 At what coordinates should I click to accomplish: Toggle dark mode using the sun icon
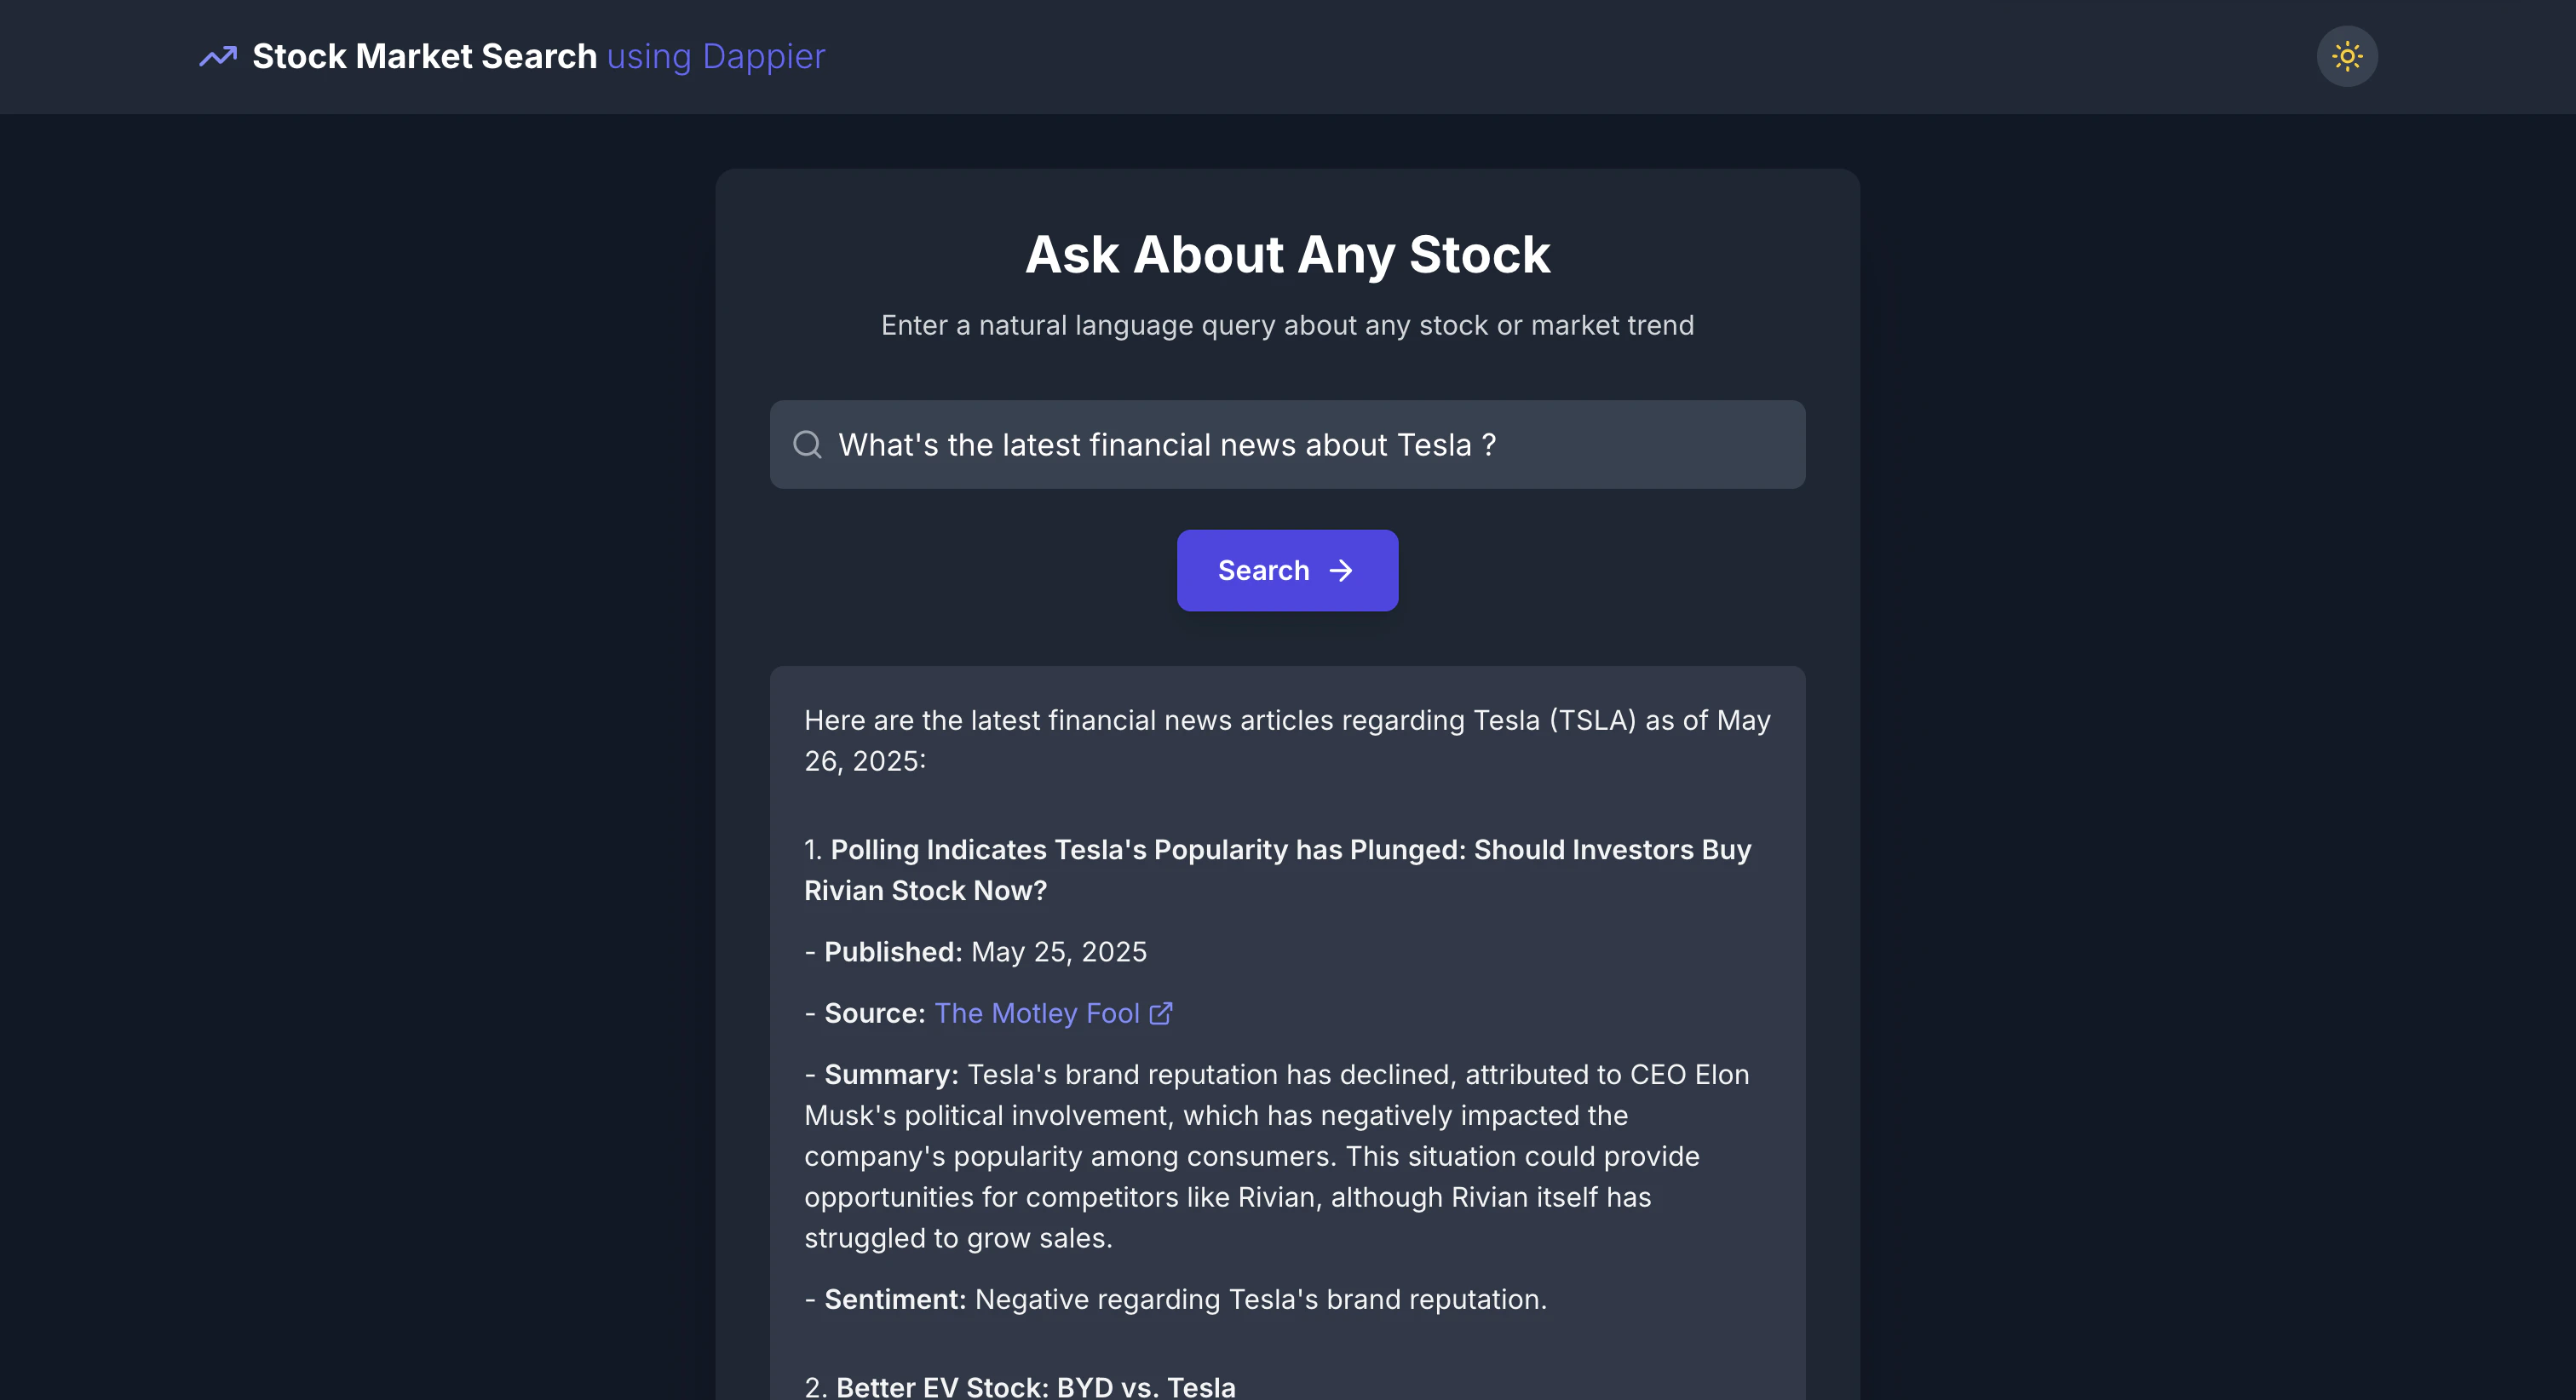point(2347,56)
